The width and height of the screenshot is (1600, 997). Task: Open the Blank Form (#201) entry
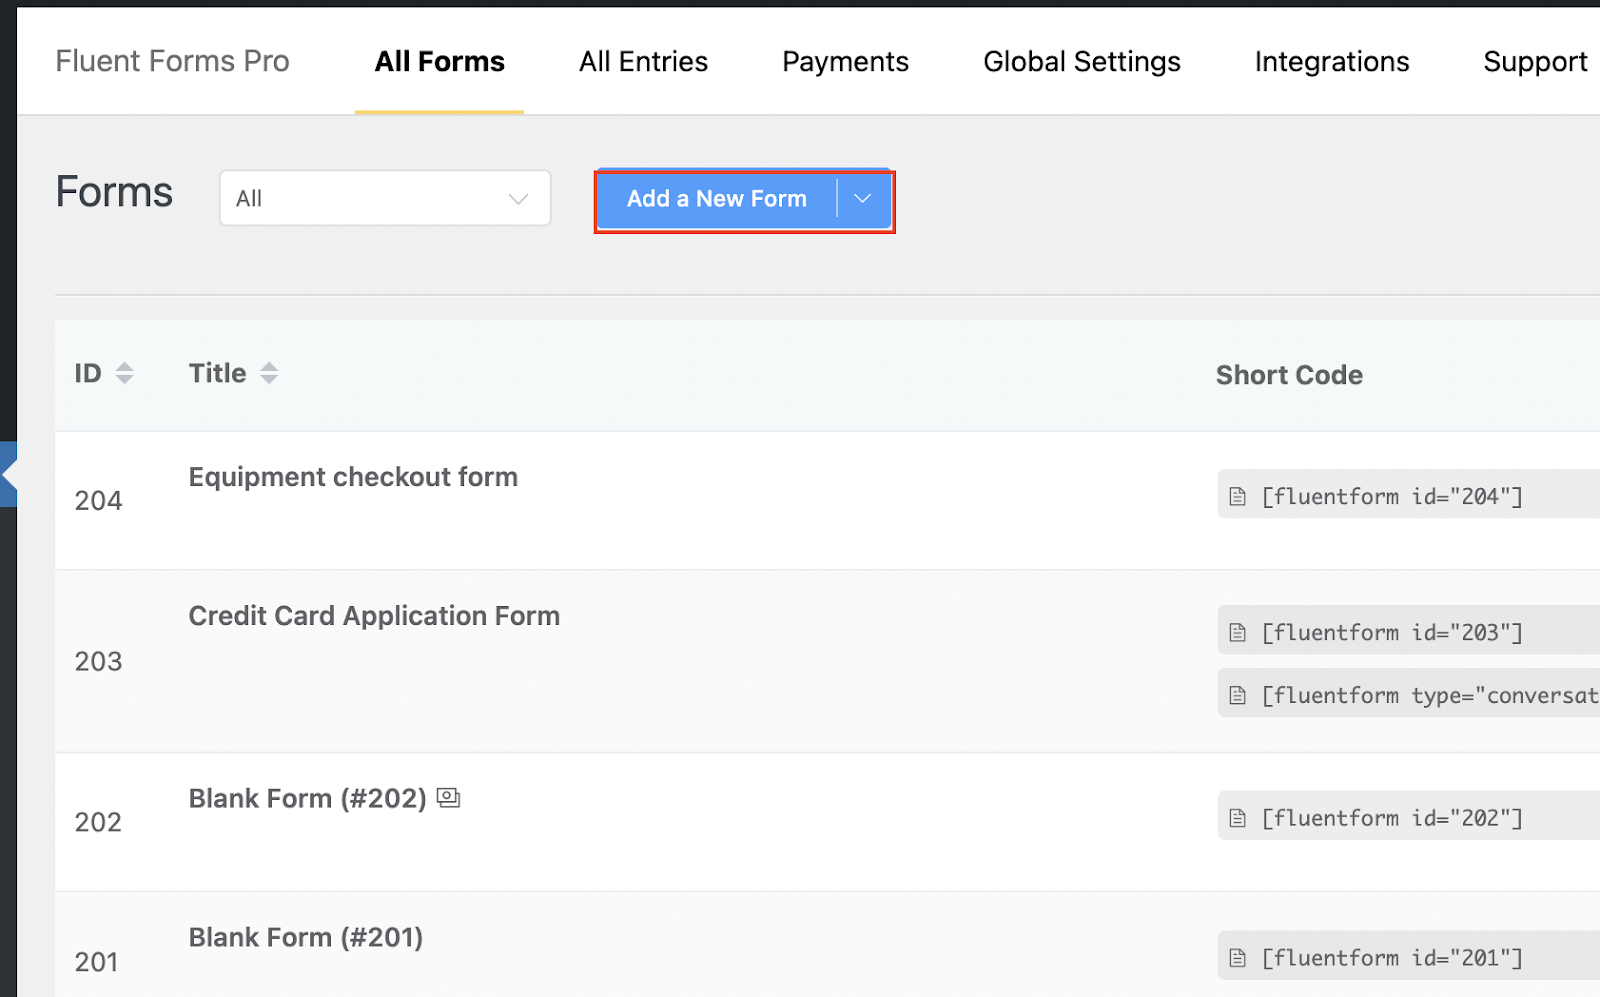[x=306, y=938]
